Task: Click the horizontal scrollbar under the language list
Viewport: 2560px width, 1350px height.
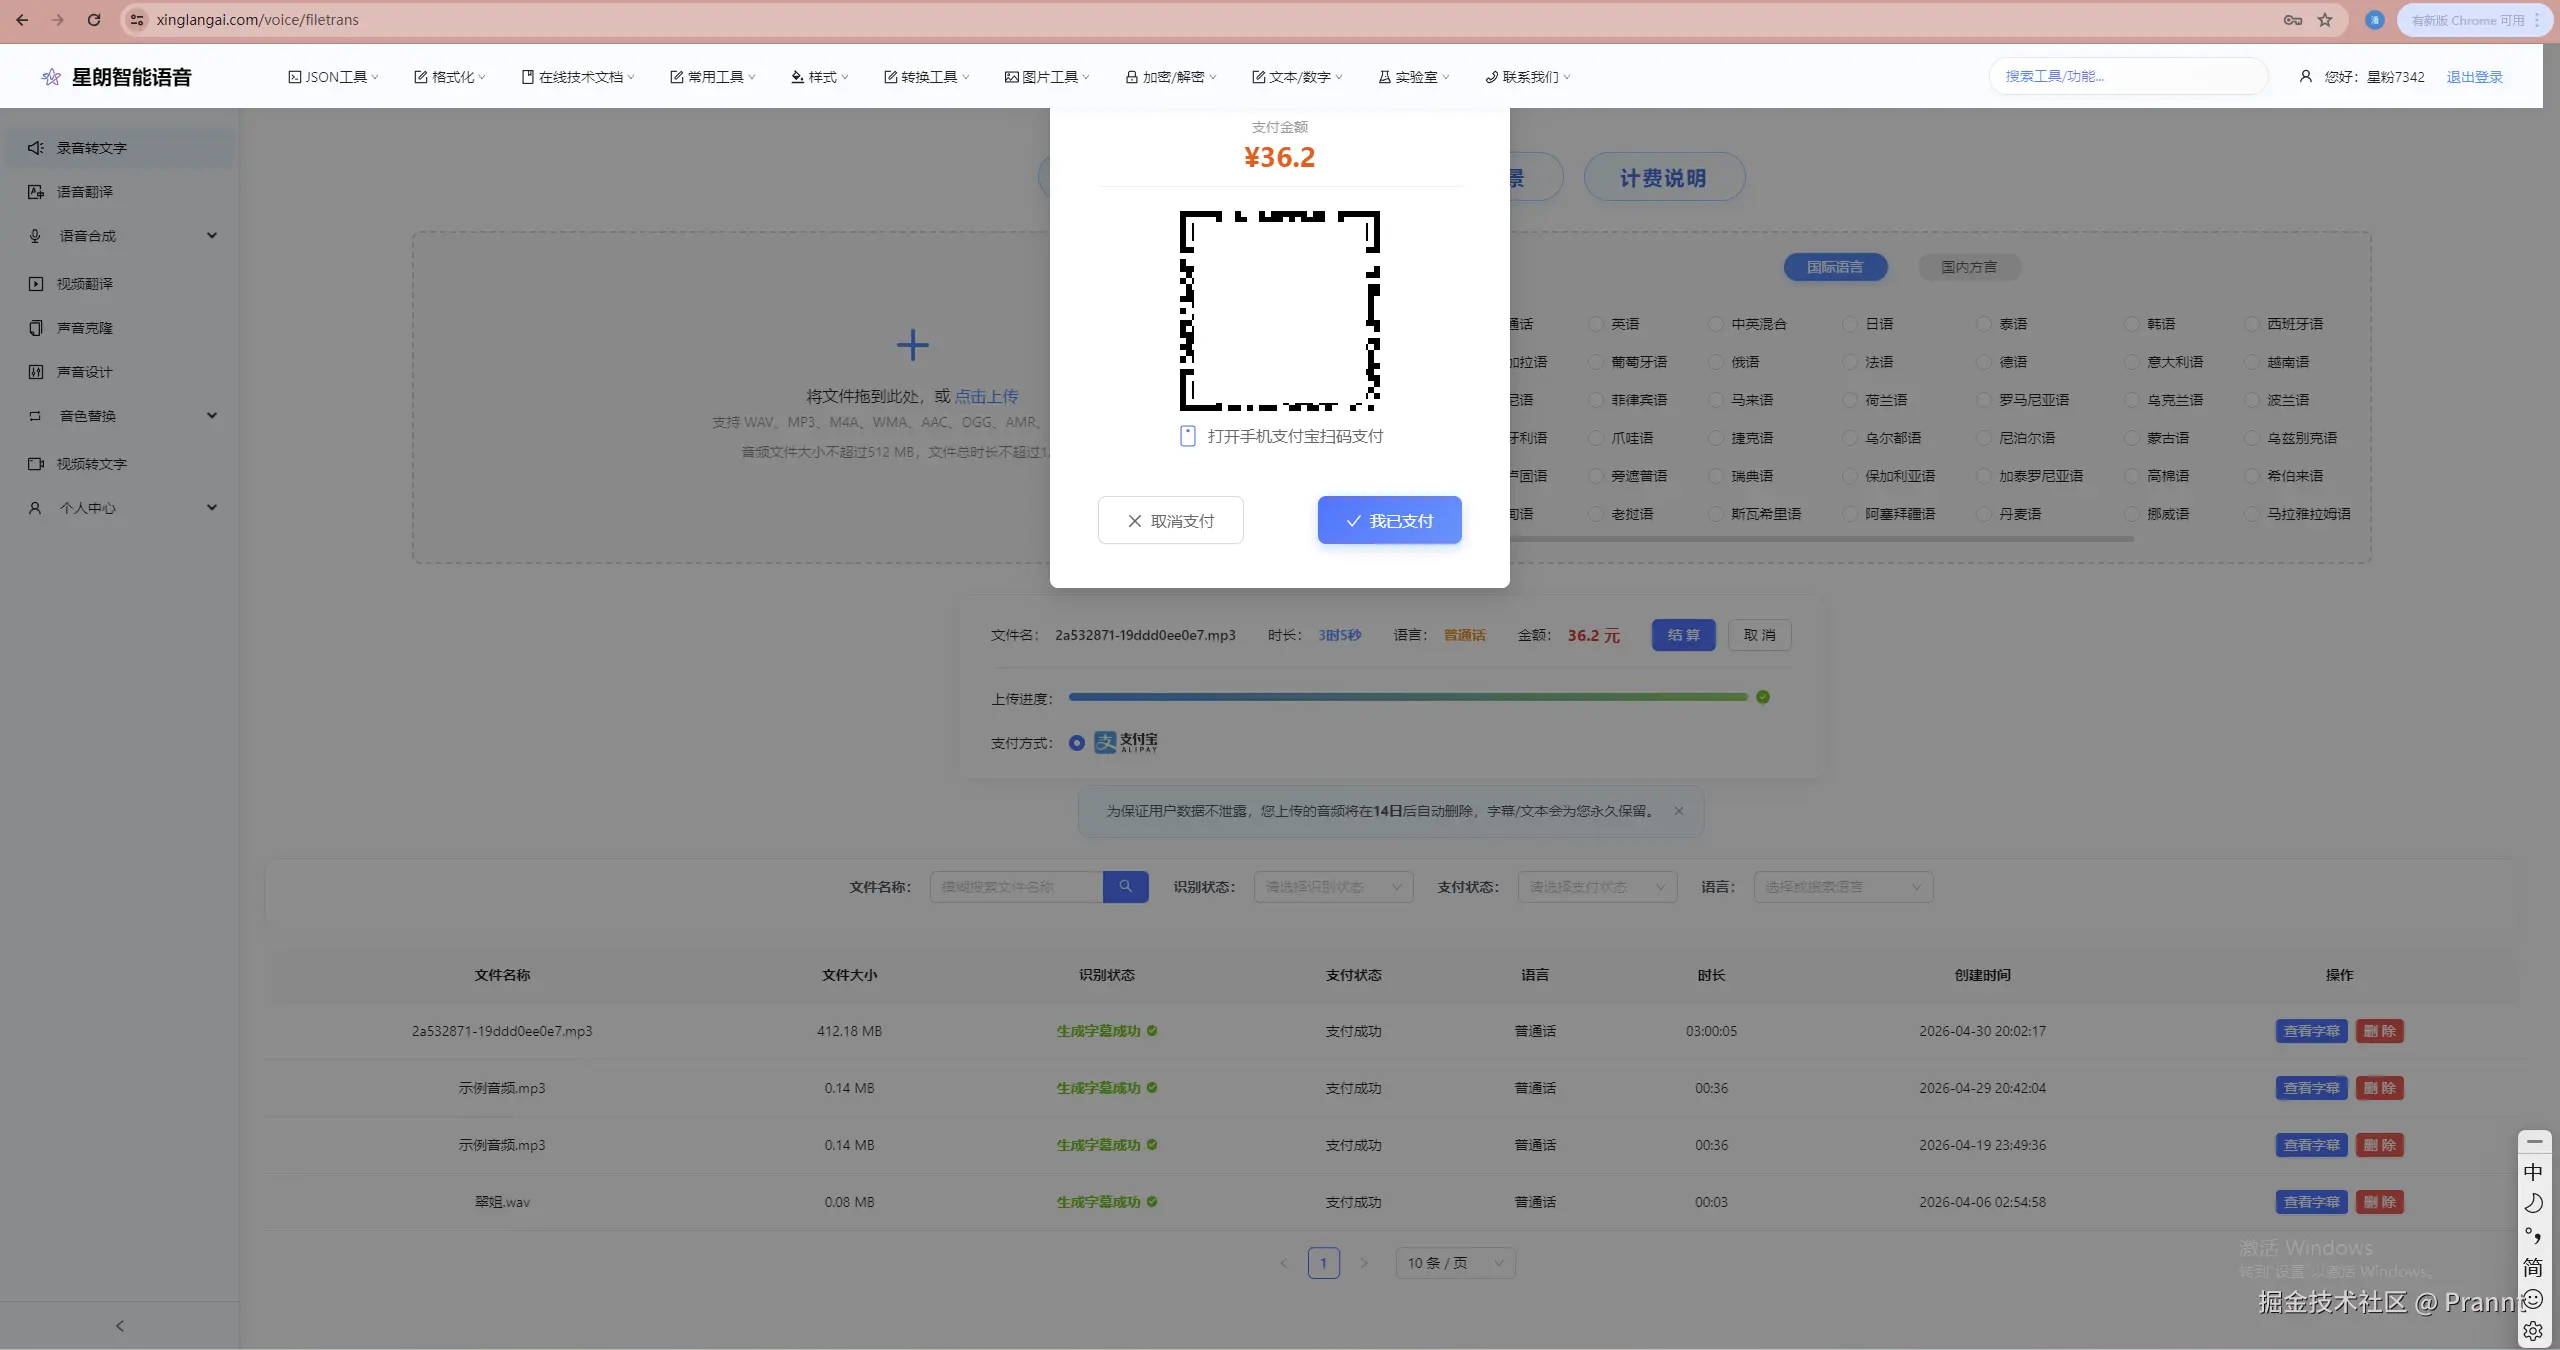Action: [x=1822, y=539]
